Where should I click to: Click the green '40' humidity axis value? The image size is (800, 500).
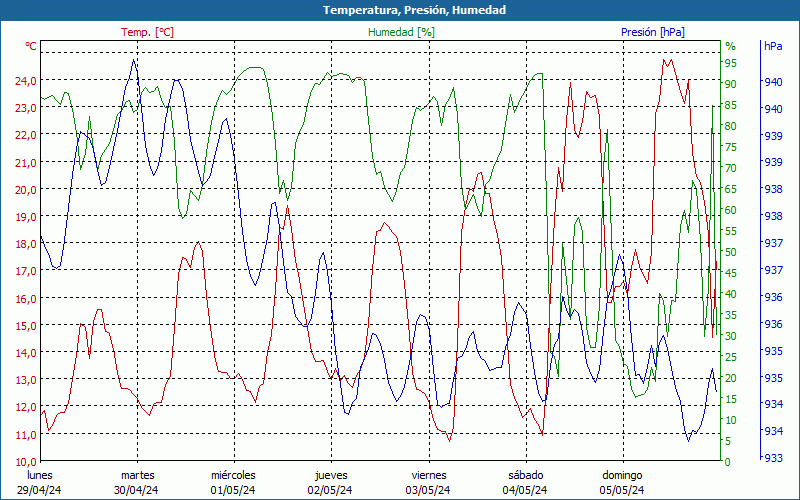(731, 294)
